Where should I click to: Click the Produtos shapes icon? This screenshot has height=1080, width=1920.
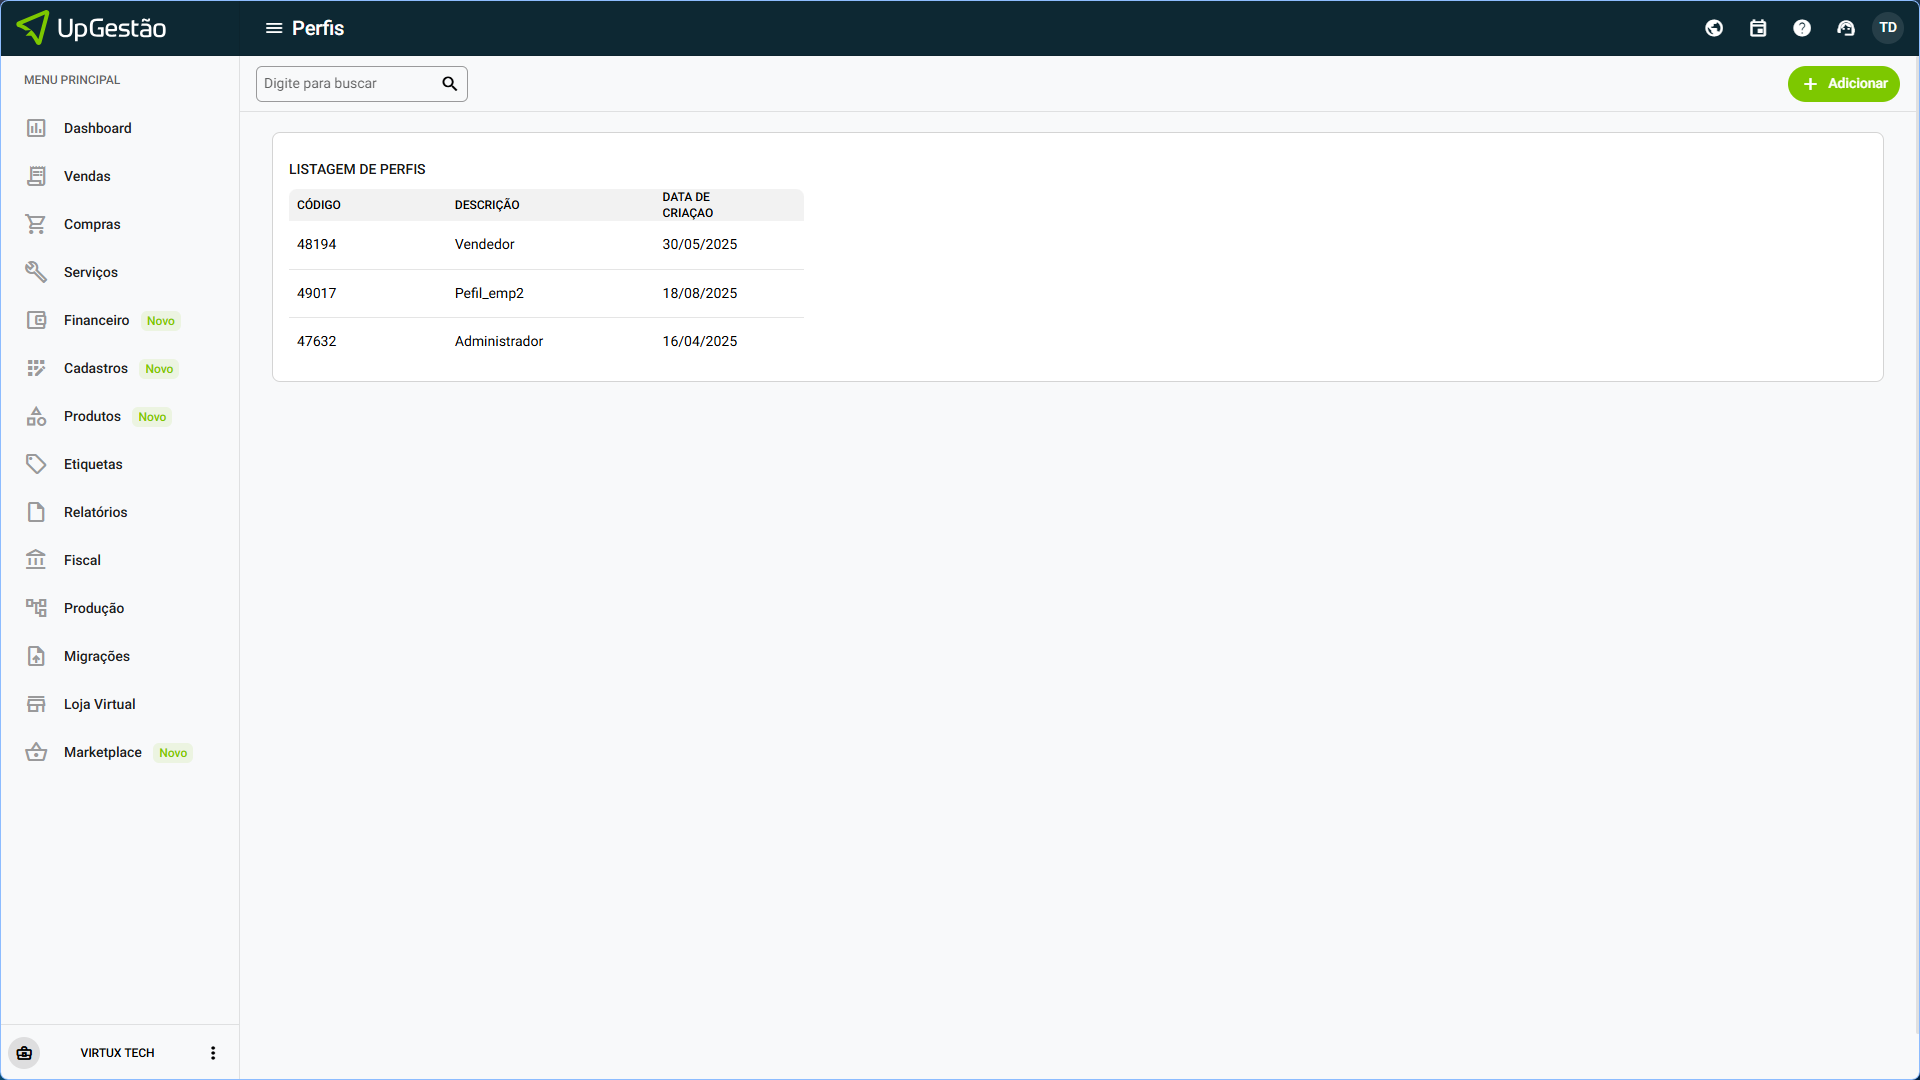36,416
